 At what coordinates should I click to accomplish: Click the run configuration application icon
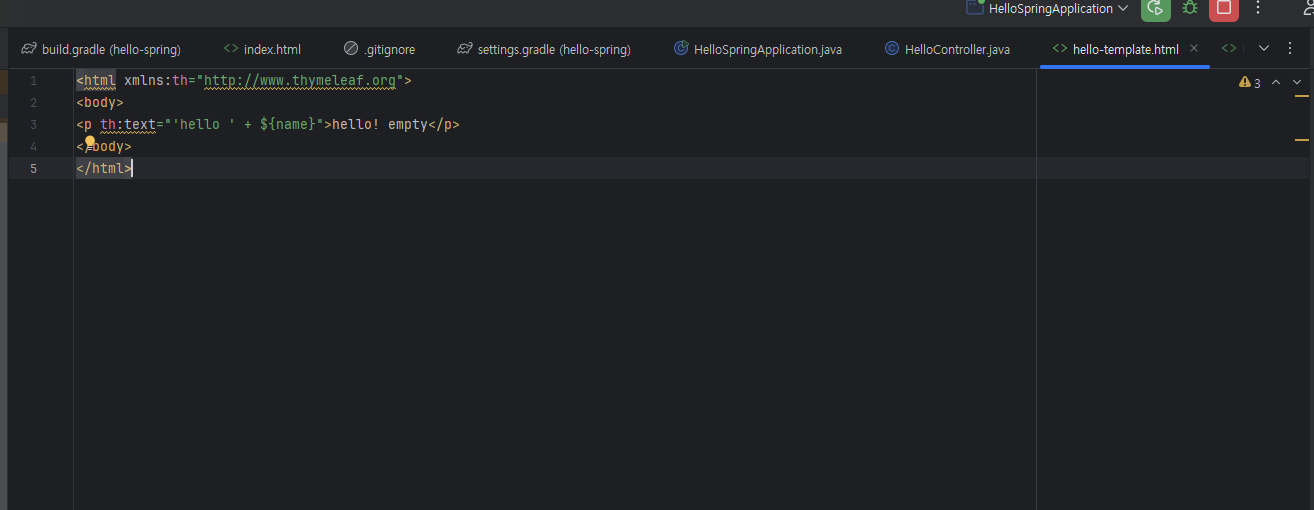tap(974, 7)
